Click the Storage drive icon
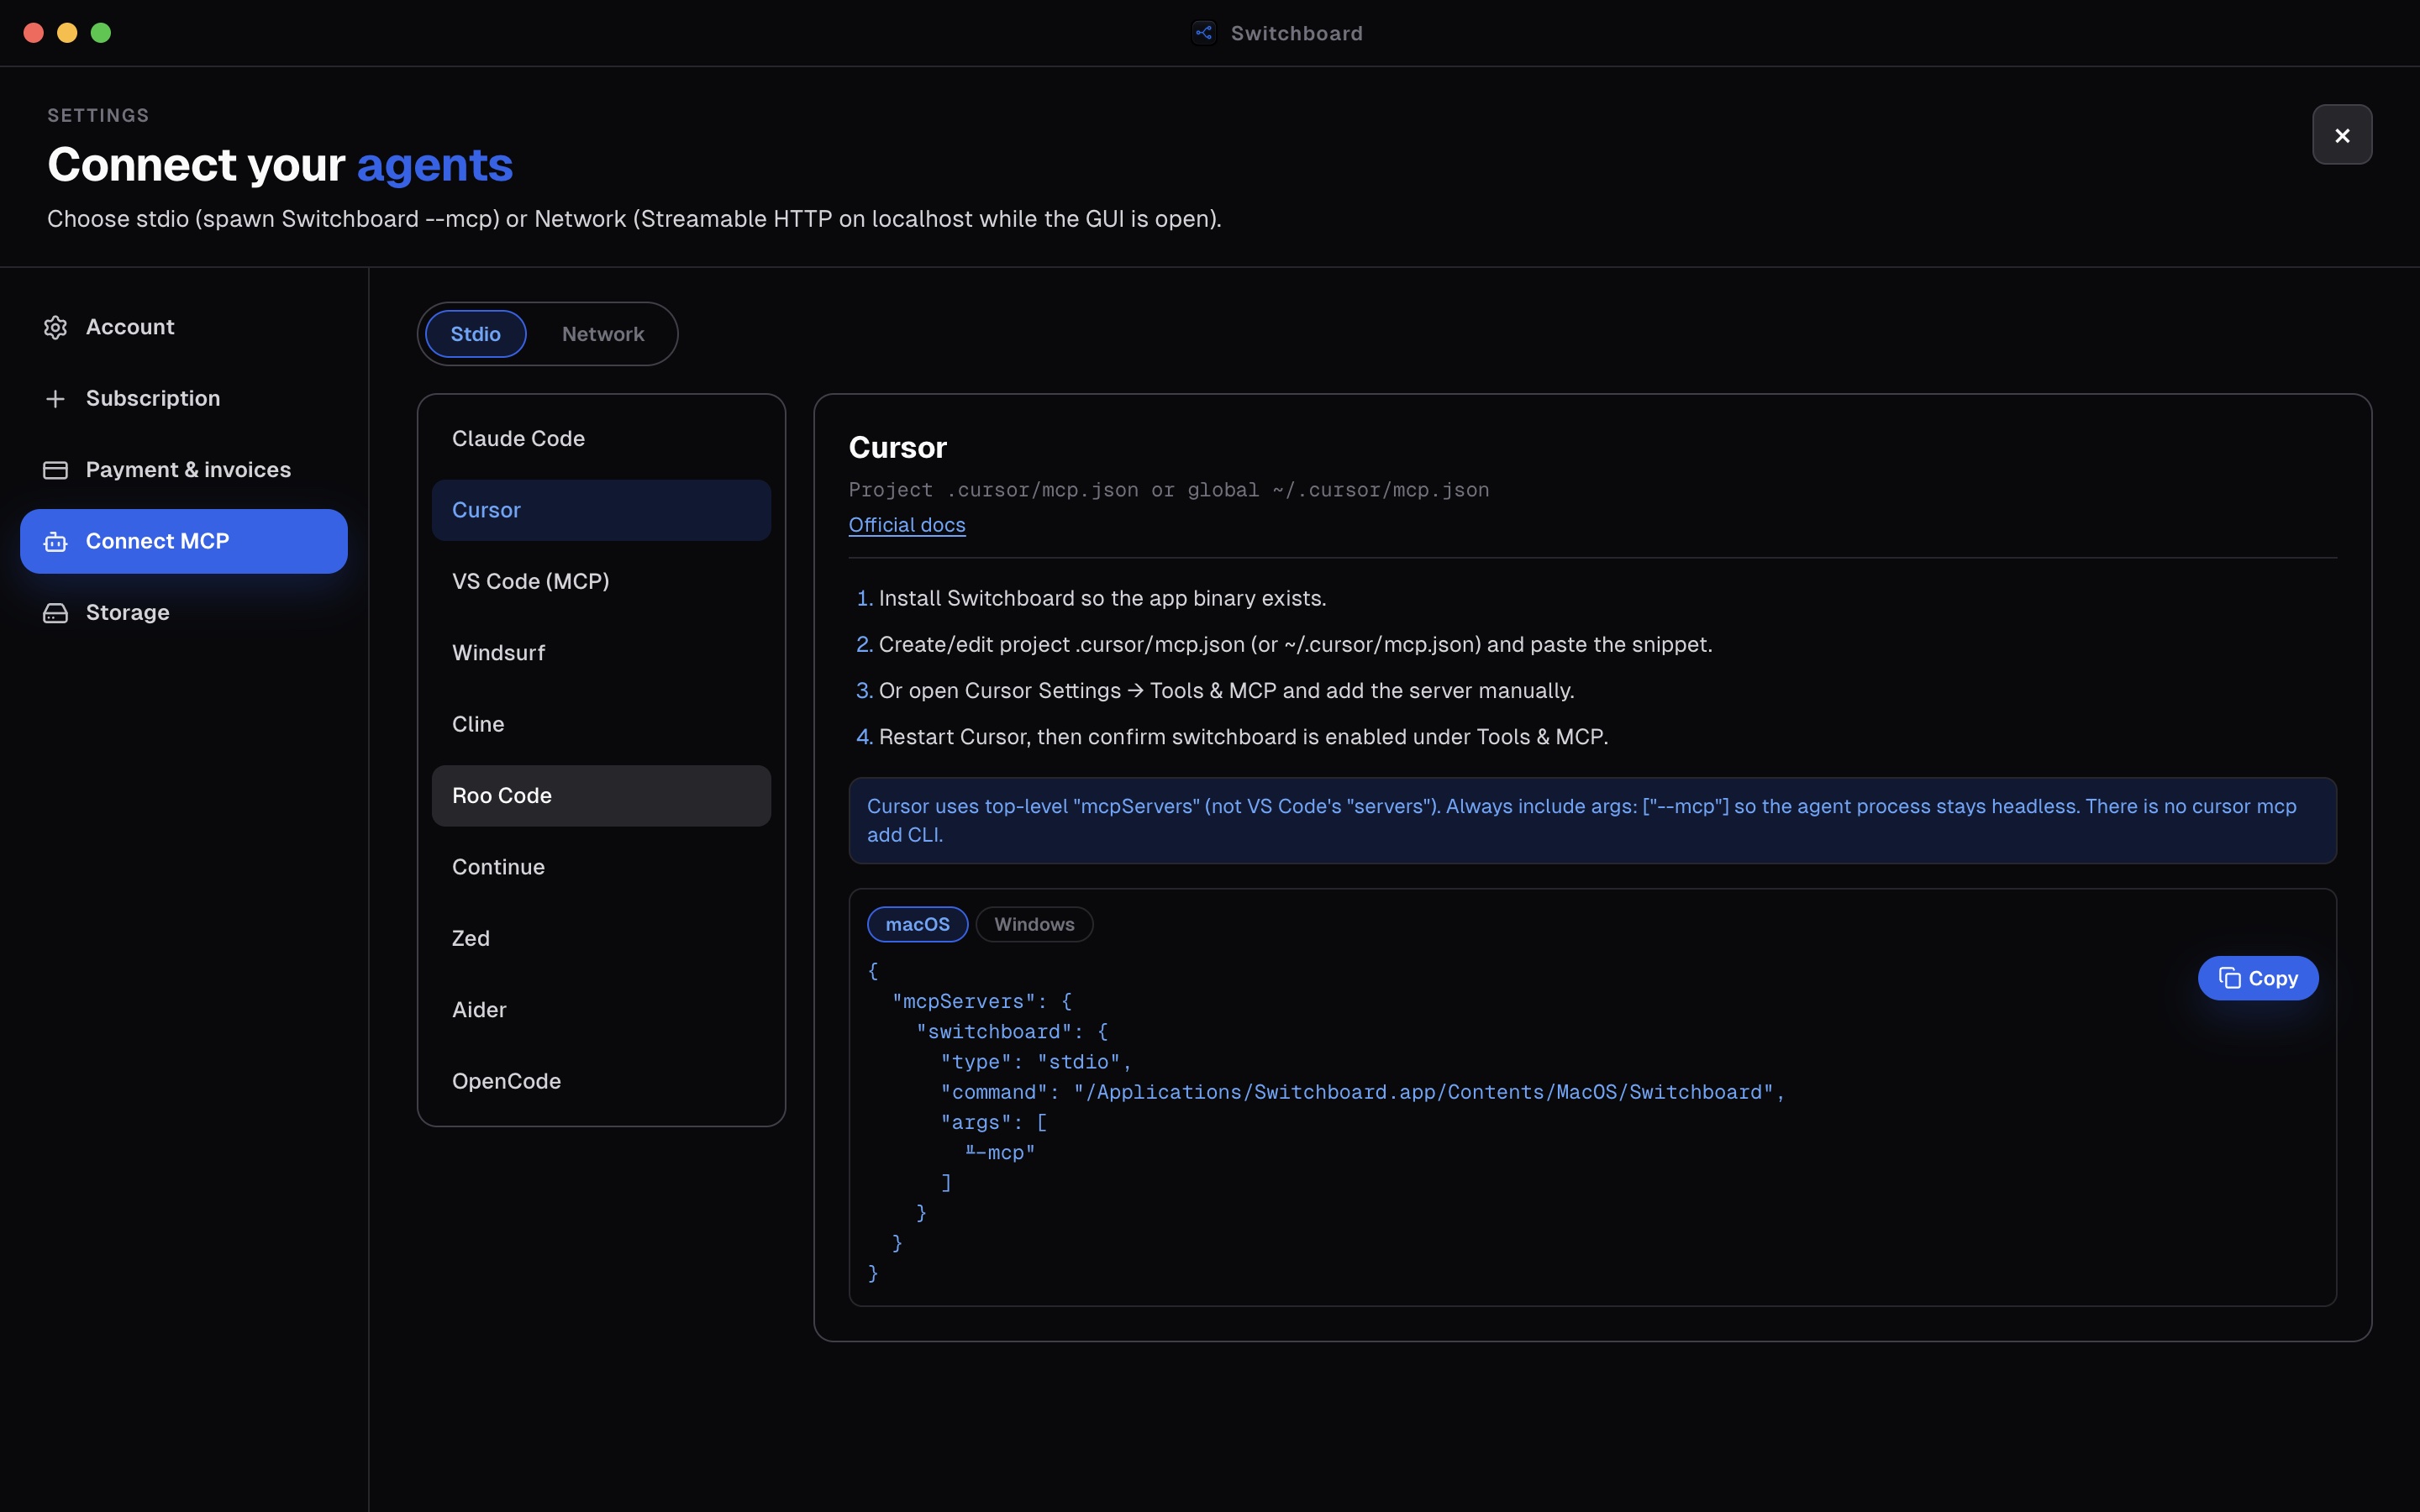 coord(55,613)
